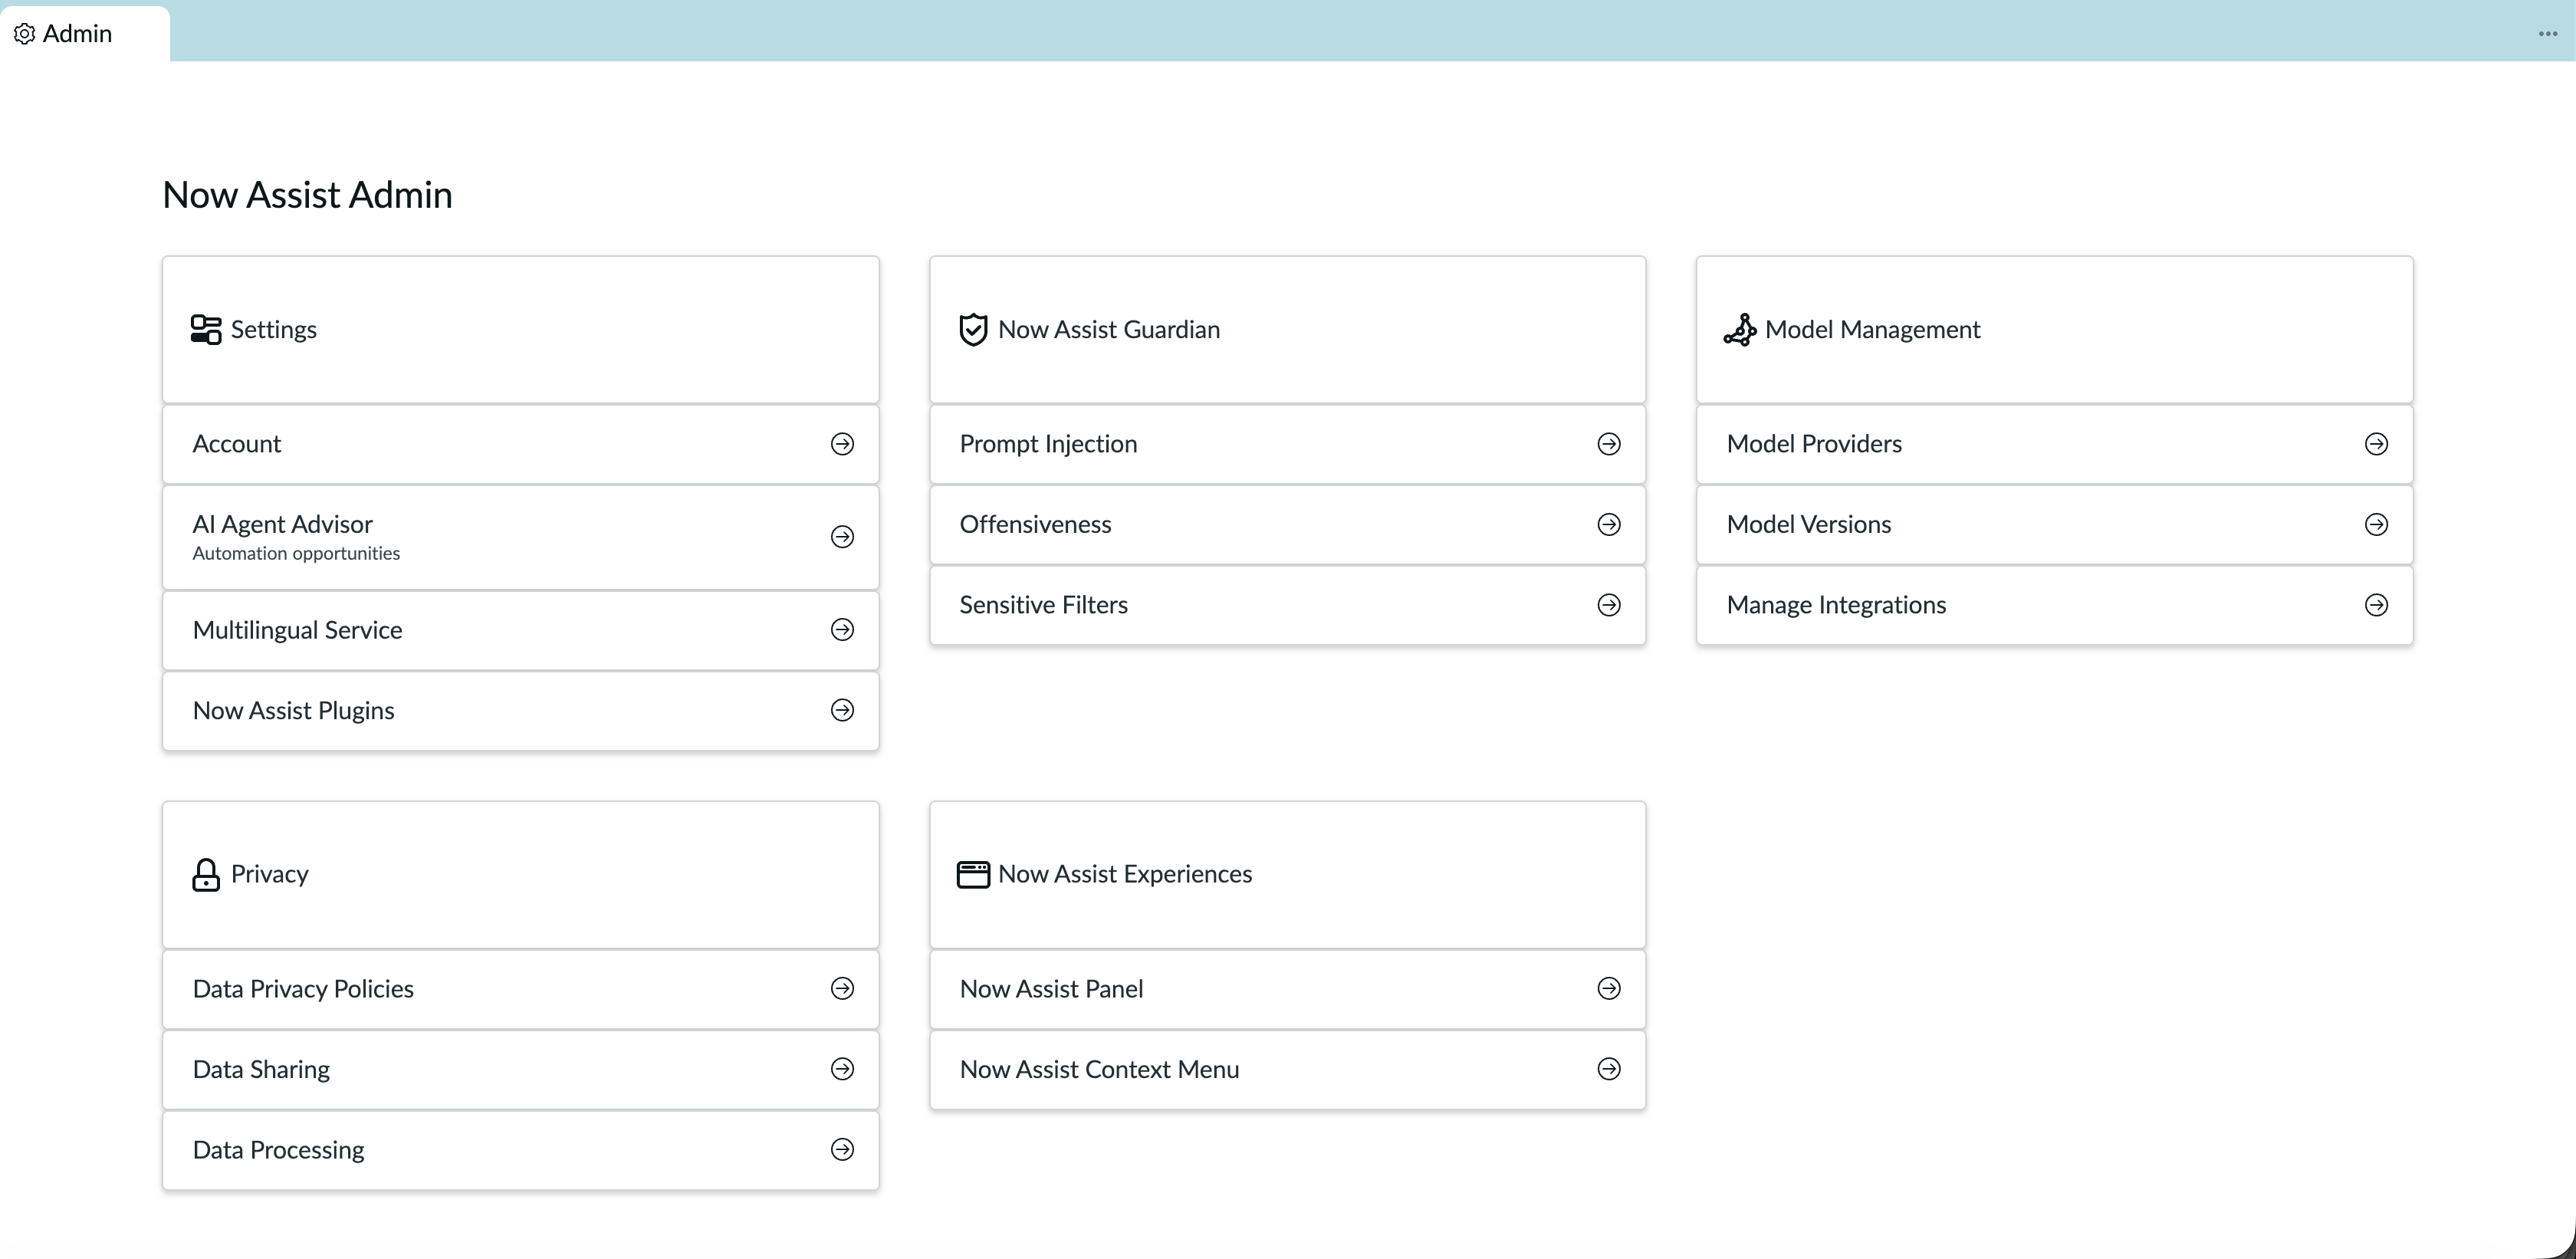Open Sensitive Filters
Image resolution: width=2576 pixels, height=1259 pixels.
1287,605
